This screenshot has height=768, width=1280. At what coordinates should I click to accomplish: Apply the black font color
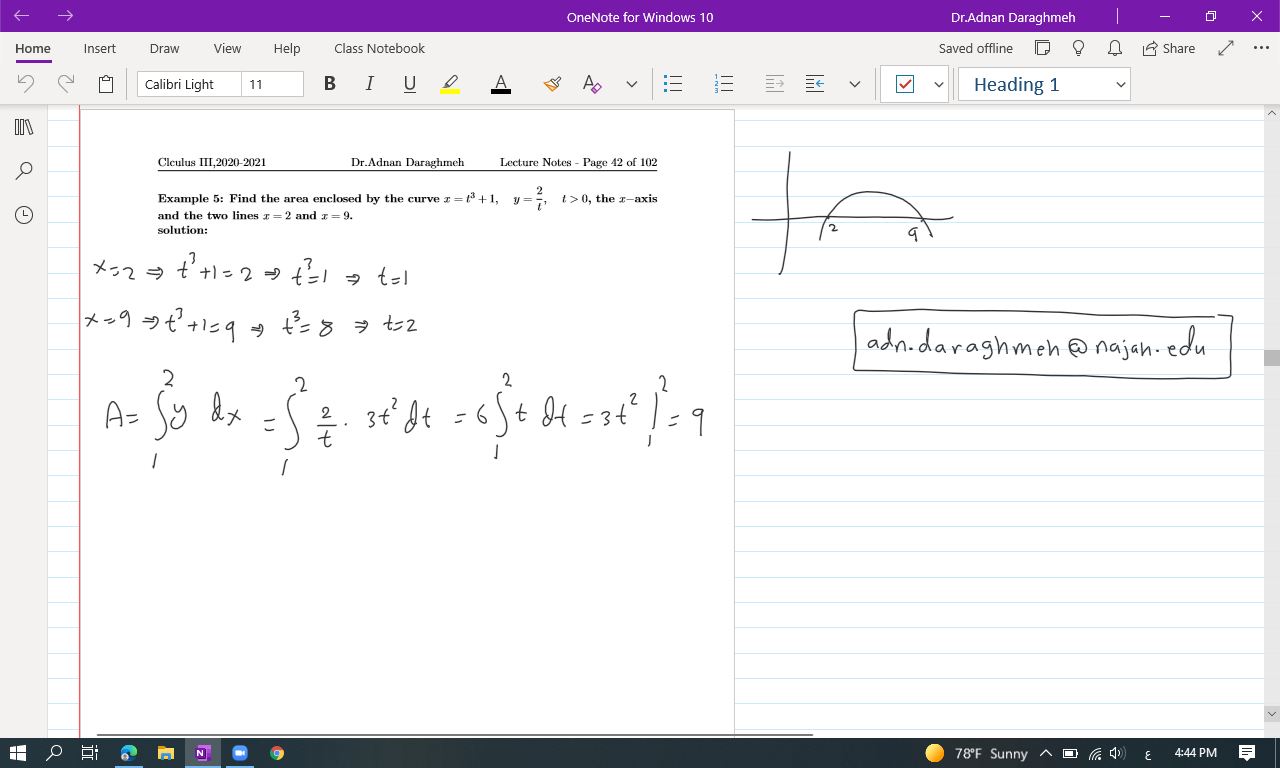point(501,84)
